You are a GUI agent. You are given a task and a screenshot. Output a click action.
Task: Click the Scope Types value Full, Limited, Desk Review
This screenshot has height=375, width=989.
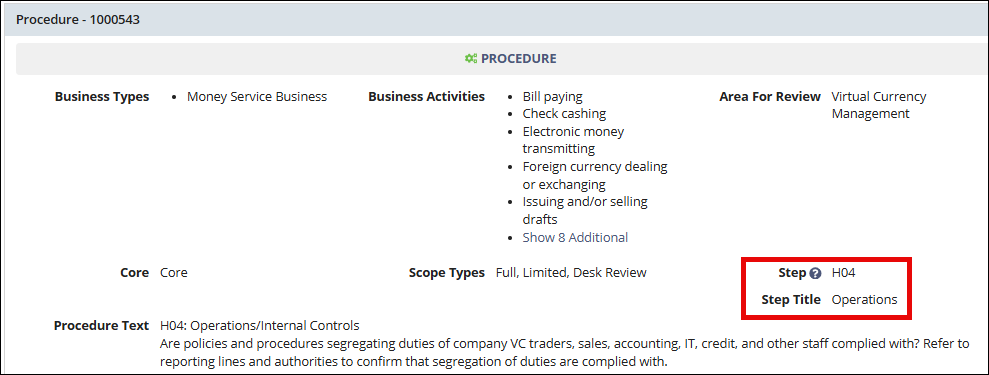571,273
